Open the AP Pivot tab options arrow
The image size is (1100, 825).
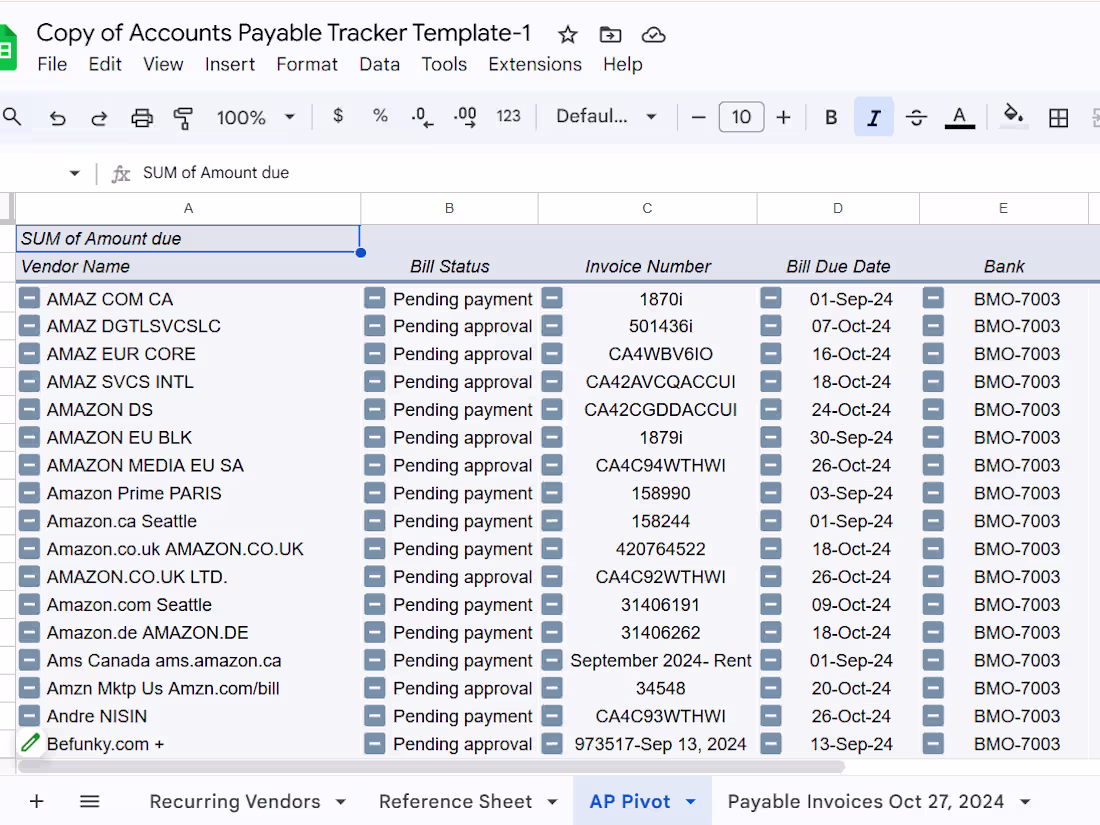click(690, 802)
